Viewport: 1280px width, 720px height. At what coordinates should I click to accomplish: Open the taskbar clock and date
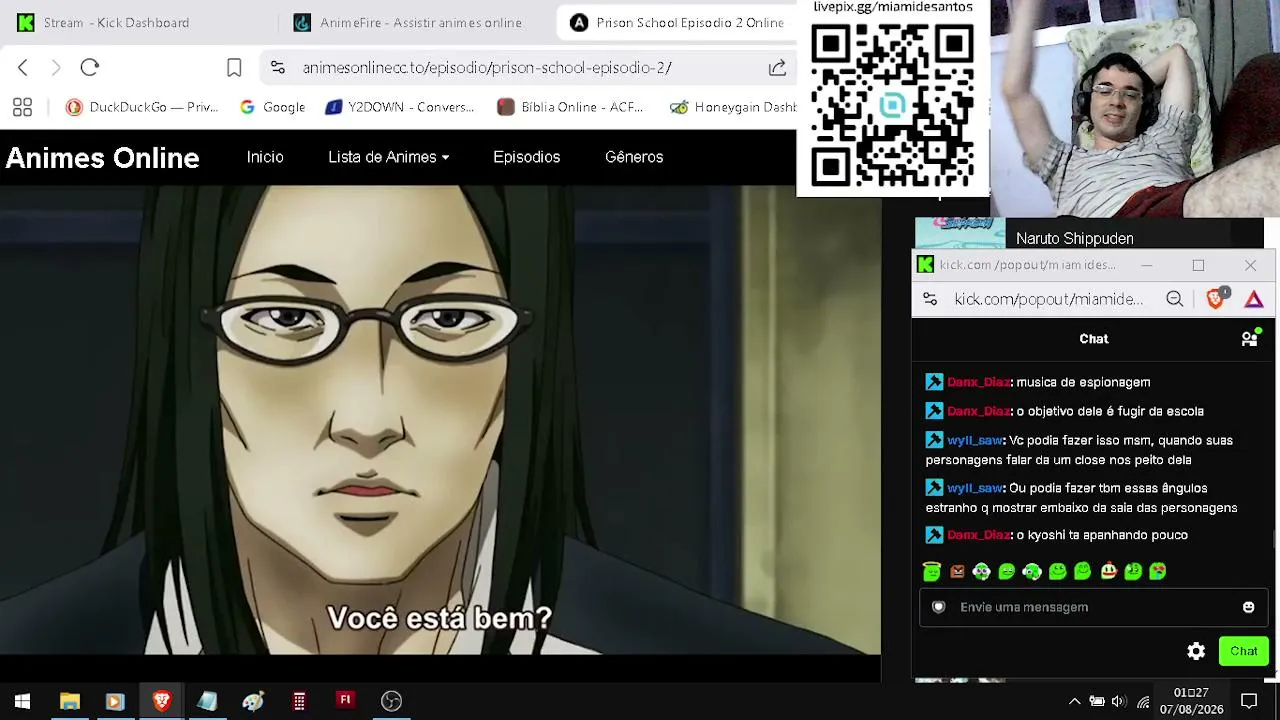[1191, 701]
